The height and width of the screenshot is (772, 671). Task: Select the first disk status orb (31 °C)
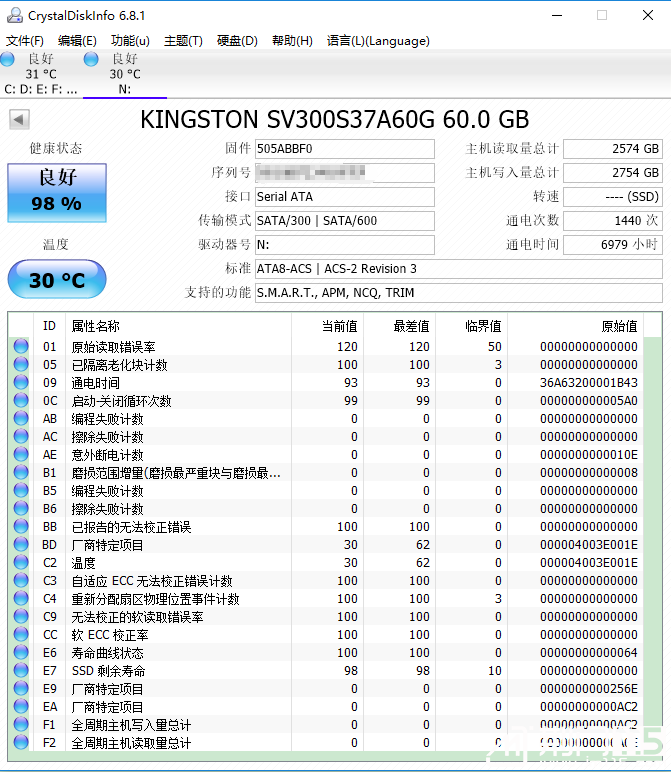[x=9, y=59]
